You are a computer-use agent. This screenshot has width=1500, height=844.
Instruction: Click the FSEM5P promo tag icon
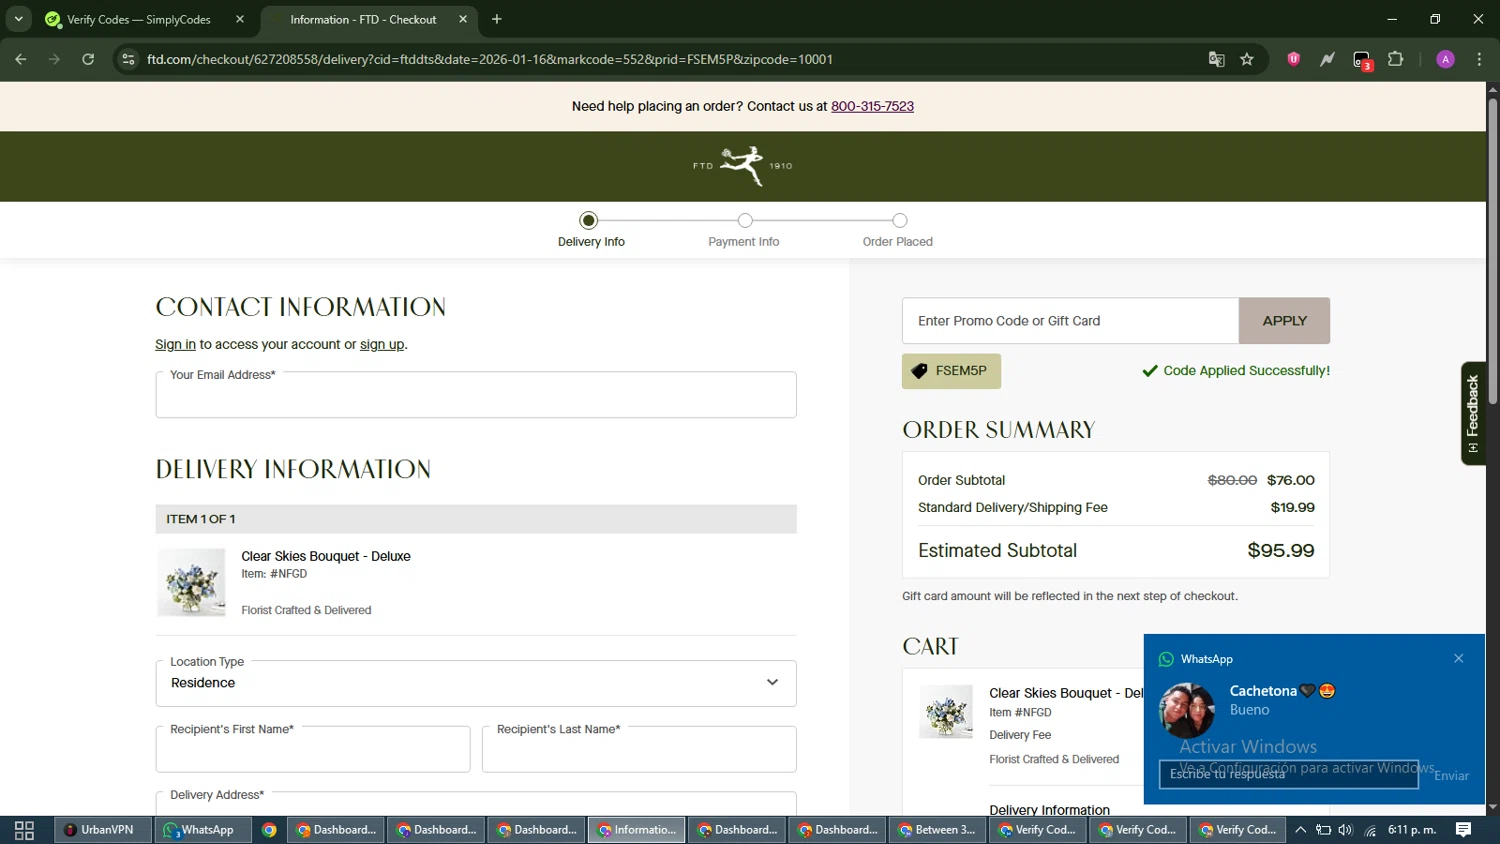919,371
